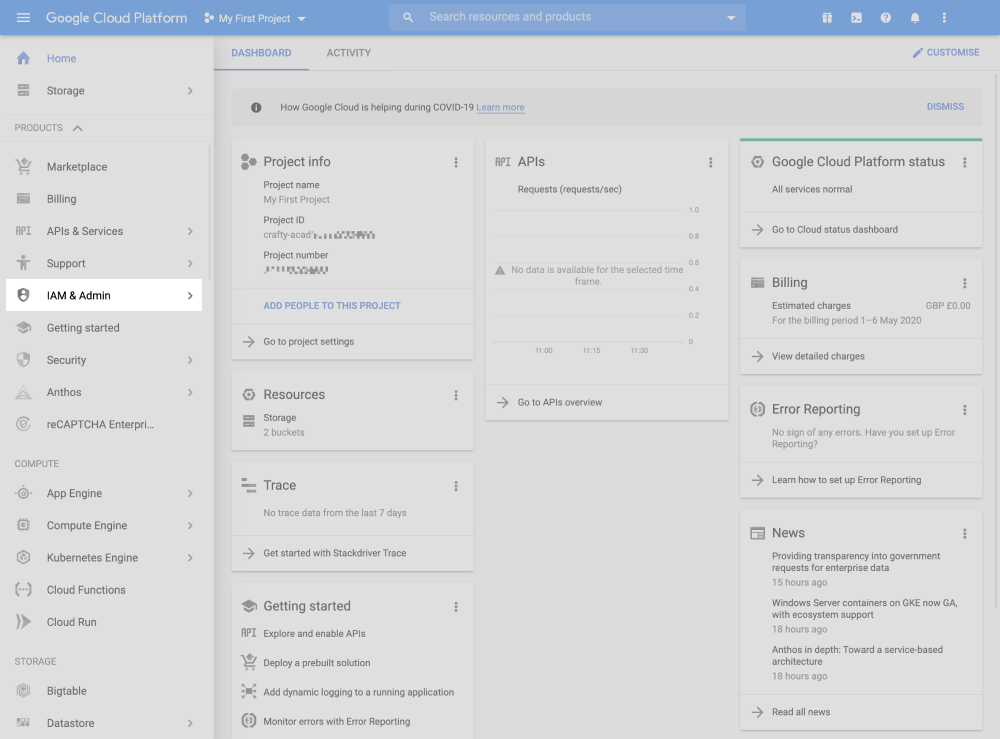Click the Customise button
Image resolution: width=1000 pixels, height=739 pixels.
(946, 53)
